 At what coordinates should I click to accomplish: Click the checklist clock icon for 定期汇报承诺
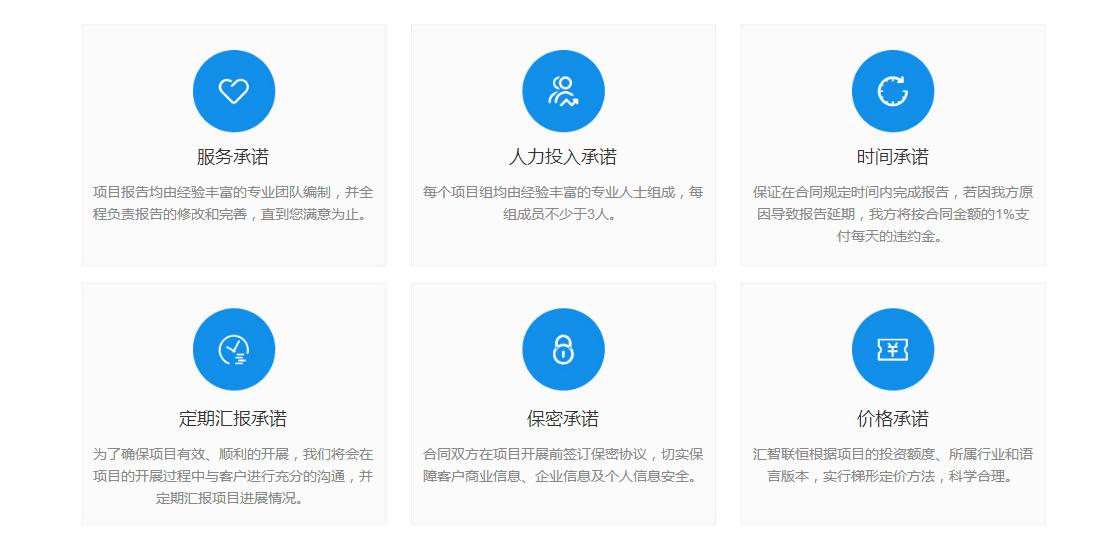coord(233,349)
